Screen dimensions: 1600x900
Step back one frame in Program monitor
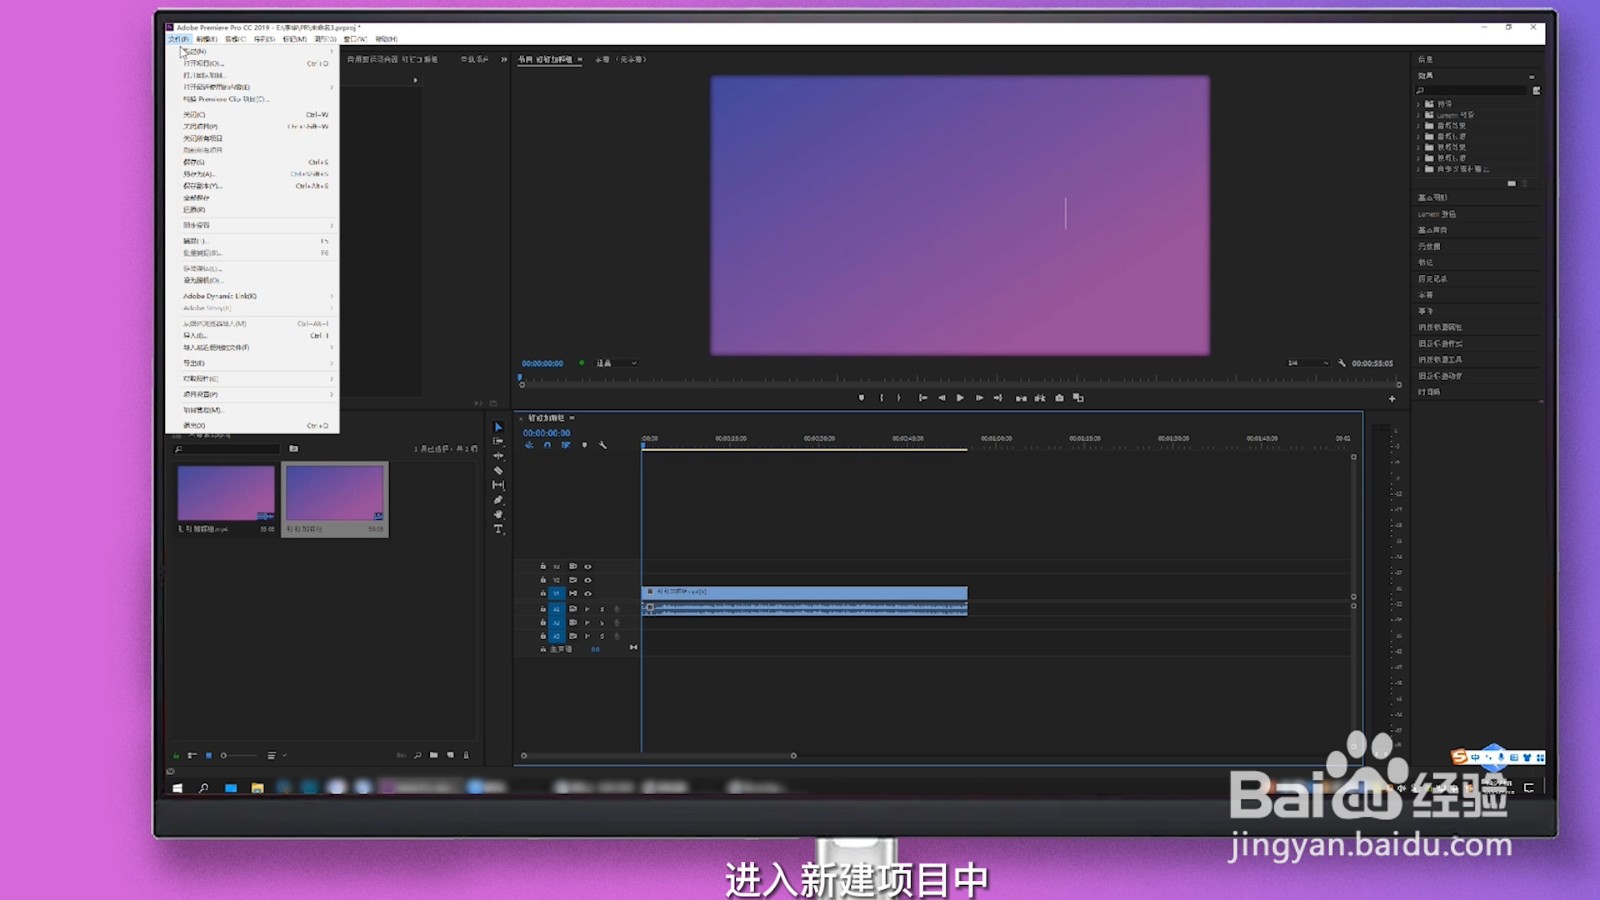941,398
